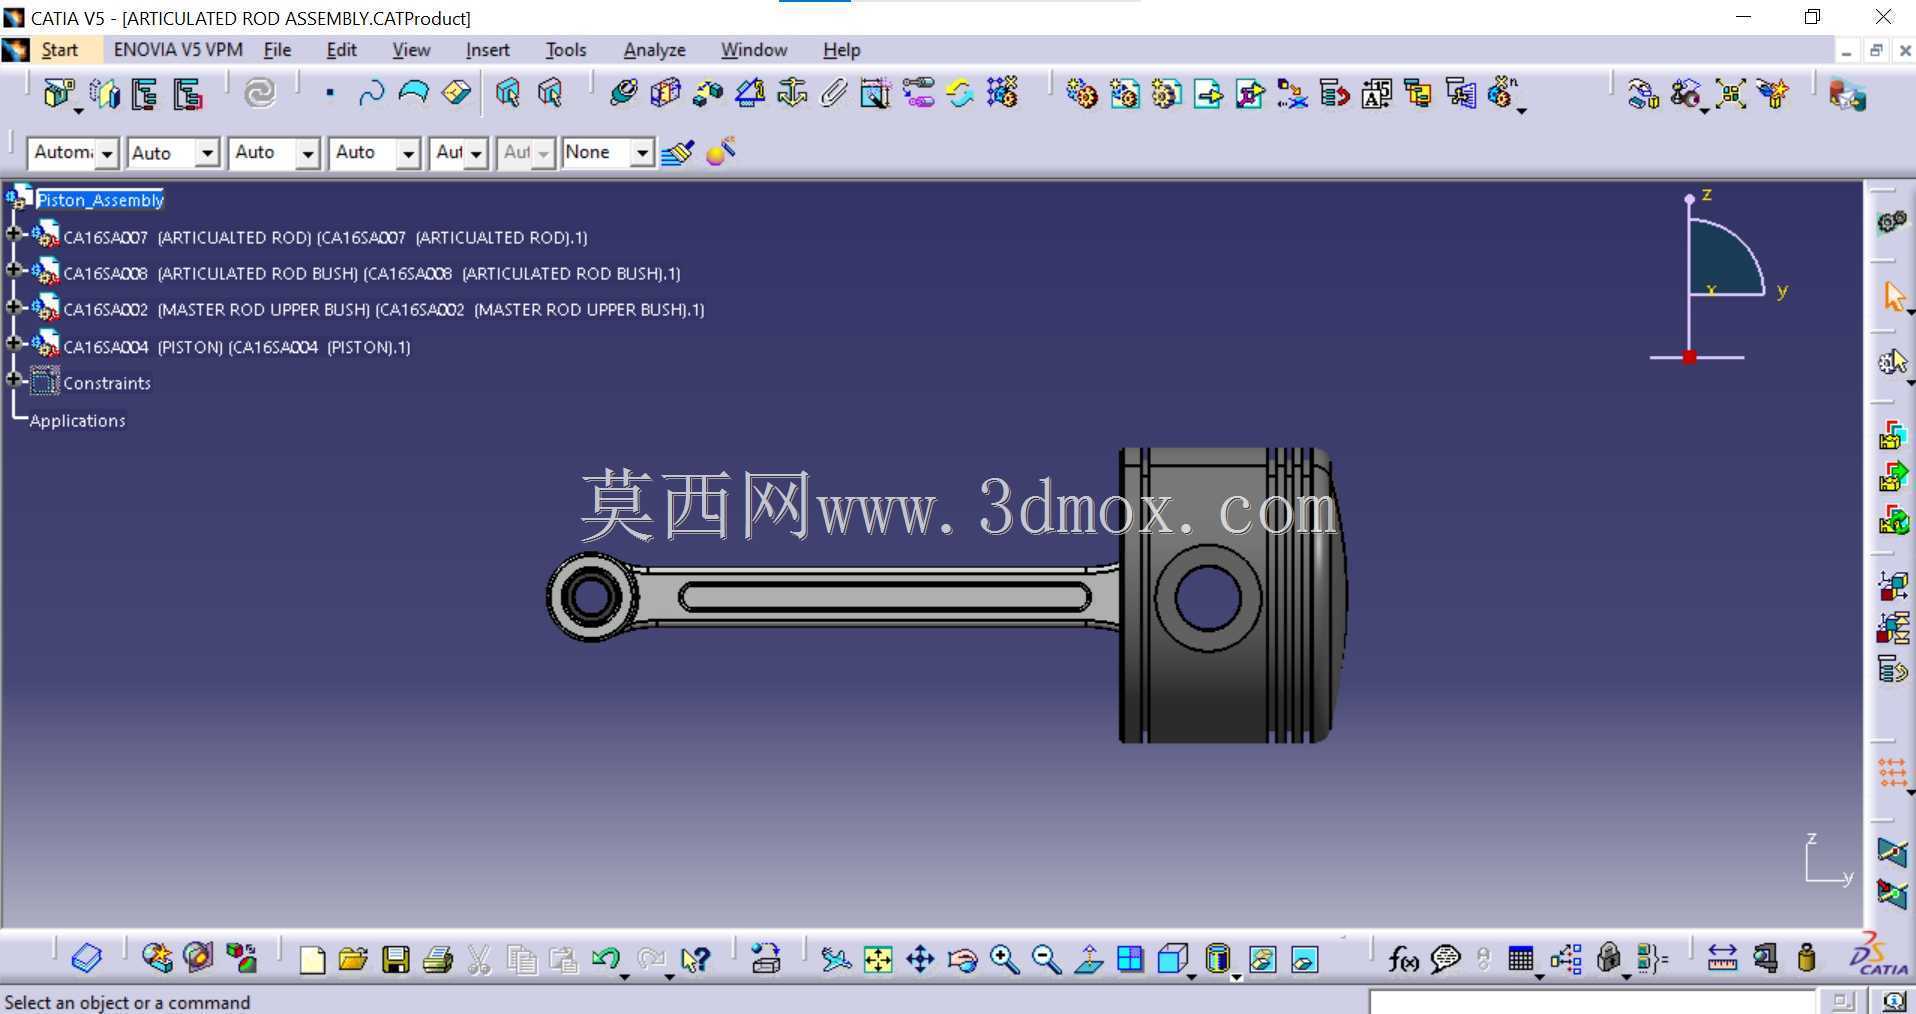Open the ENOVIA V5 VPM menu
This screenshot has width=1916, height=1014.
point(178,50)
